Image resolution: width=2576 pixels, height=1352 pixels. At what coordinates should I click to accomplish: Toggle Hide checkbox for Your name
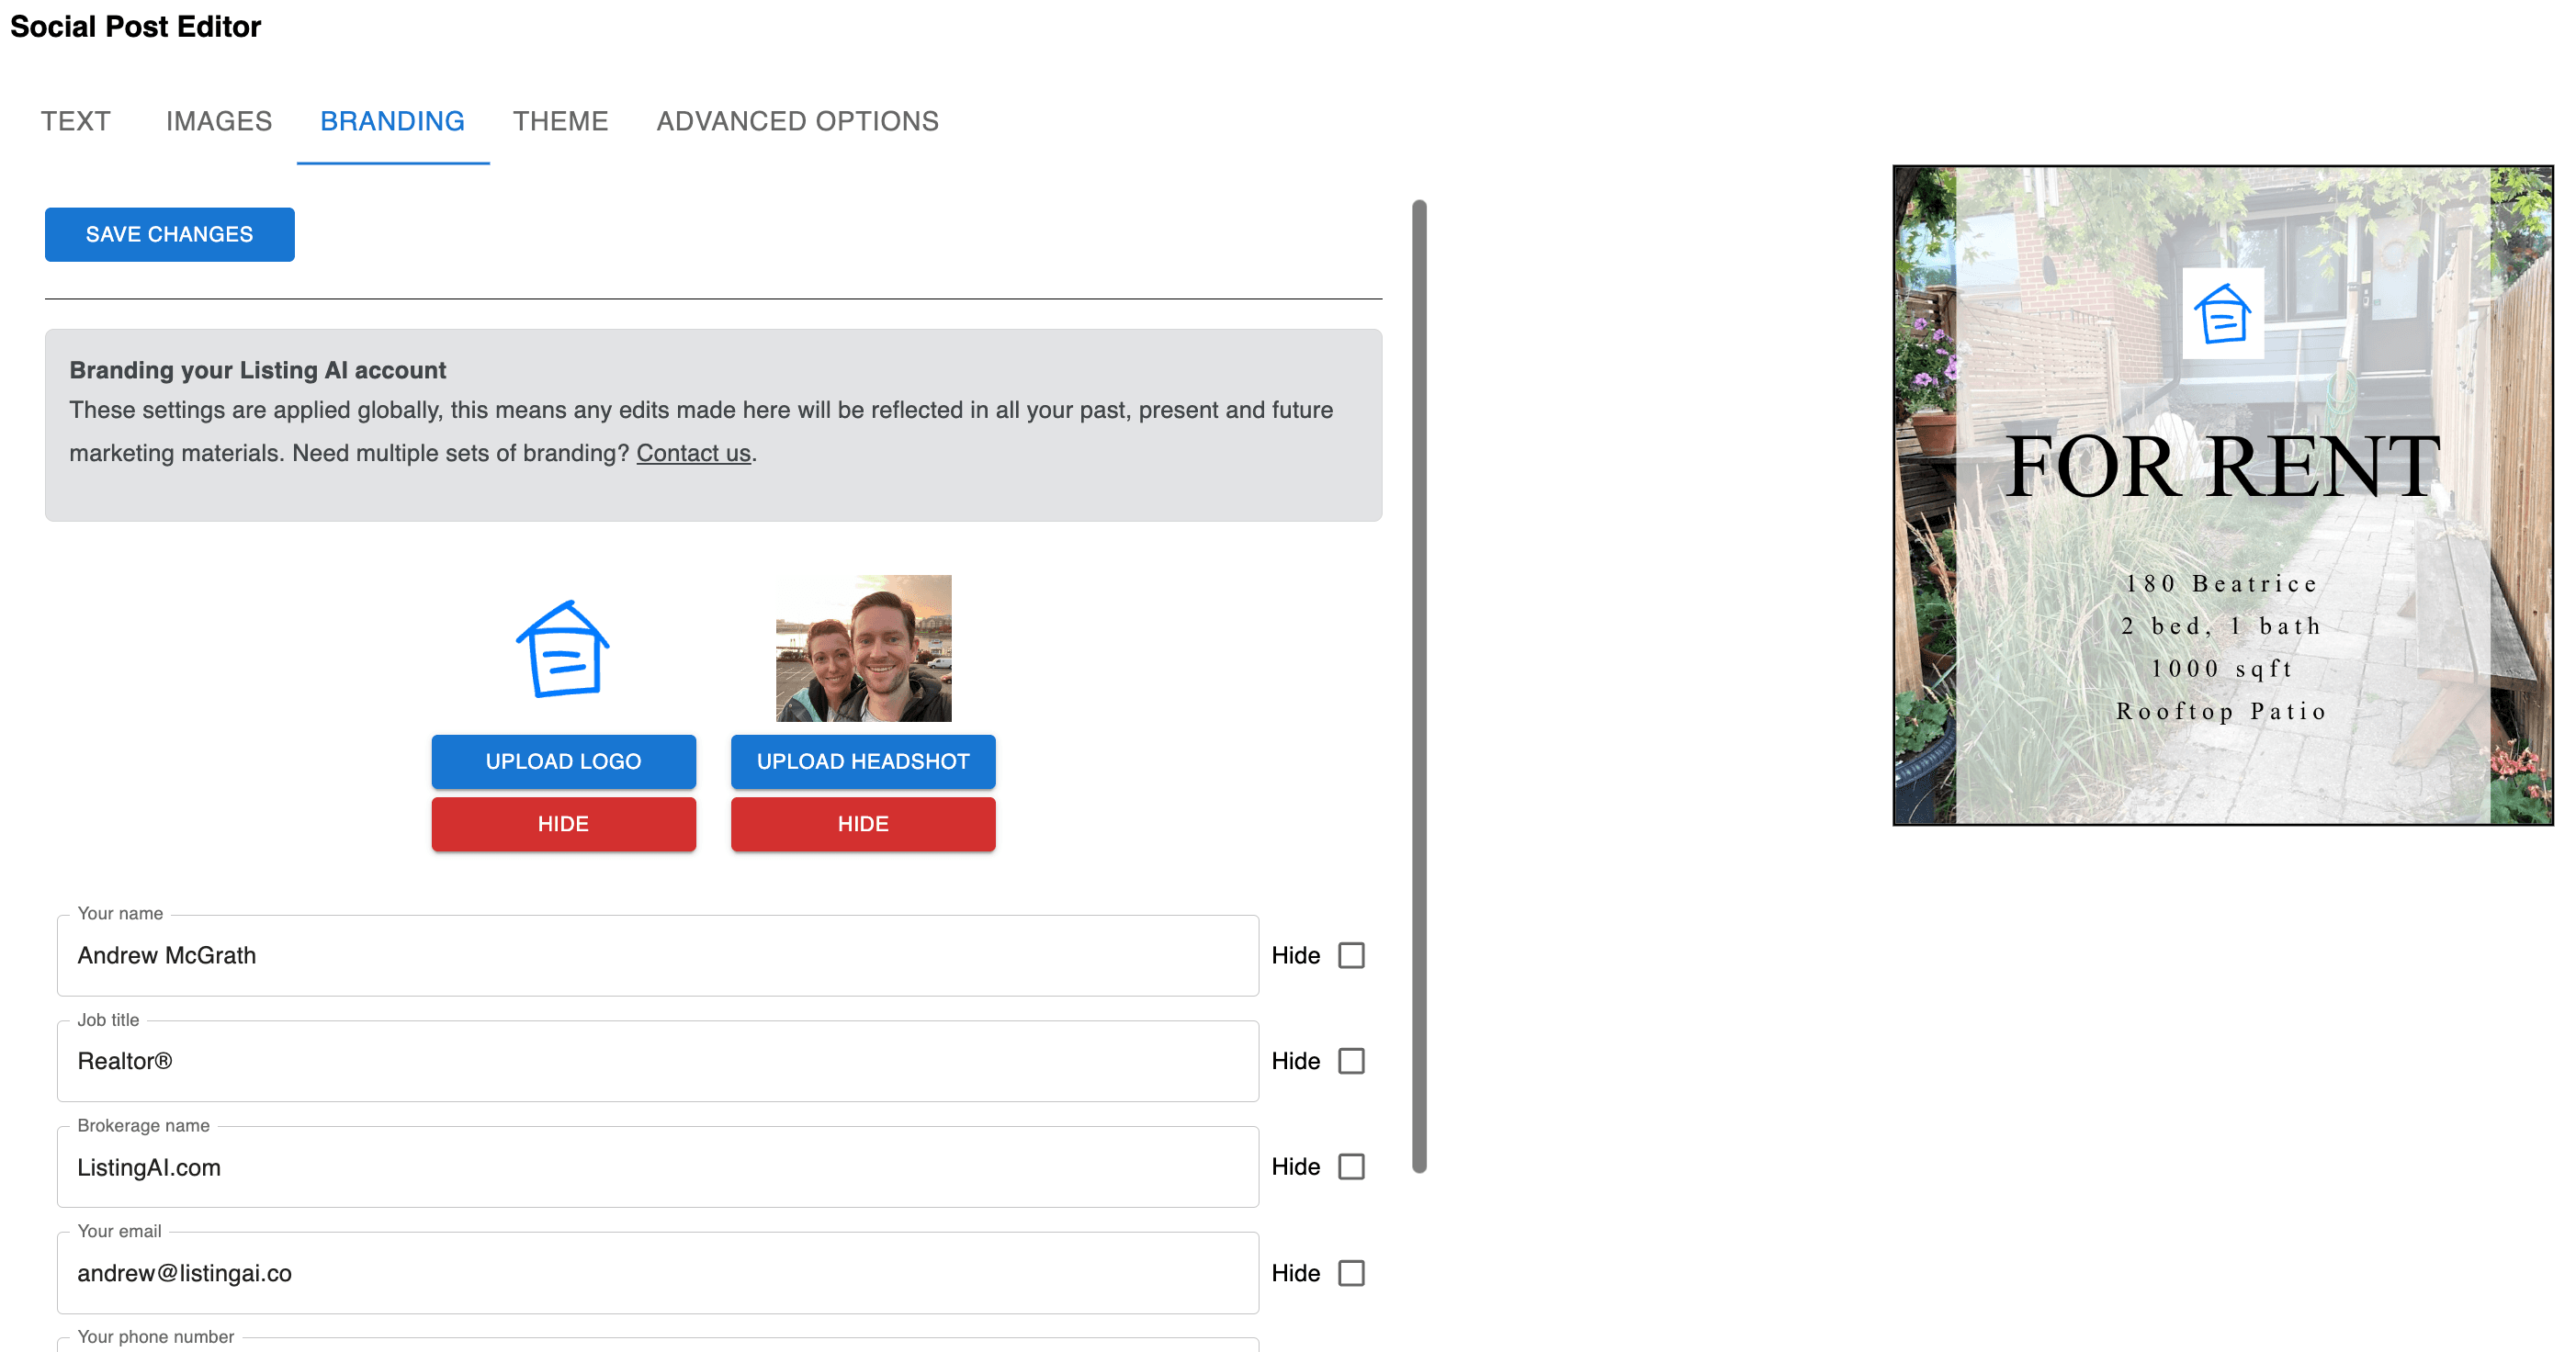click(x=1354, y=953)
